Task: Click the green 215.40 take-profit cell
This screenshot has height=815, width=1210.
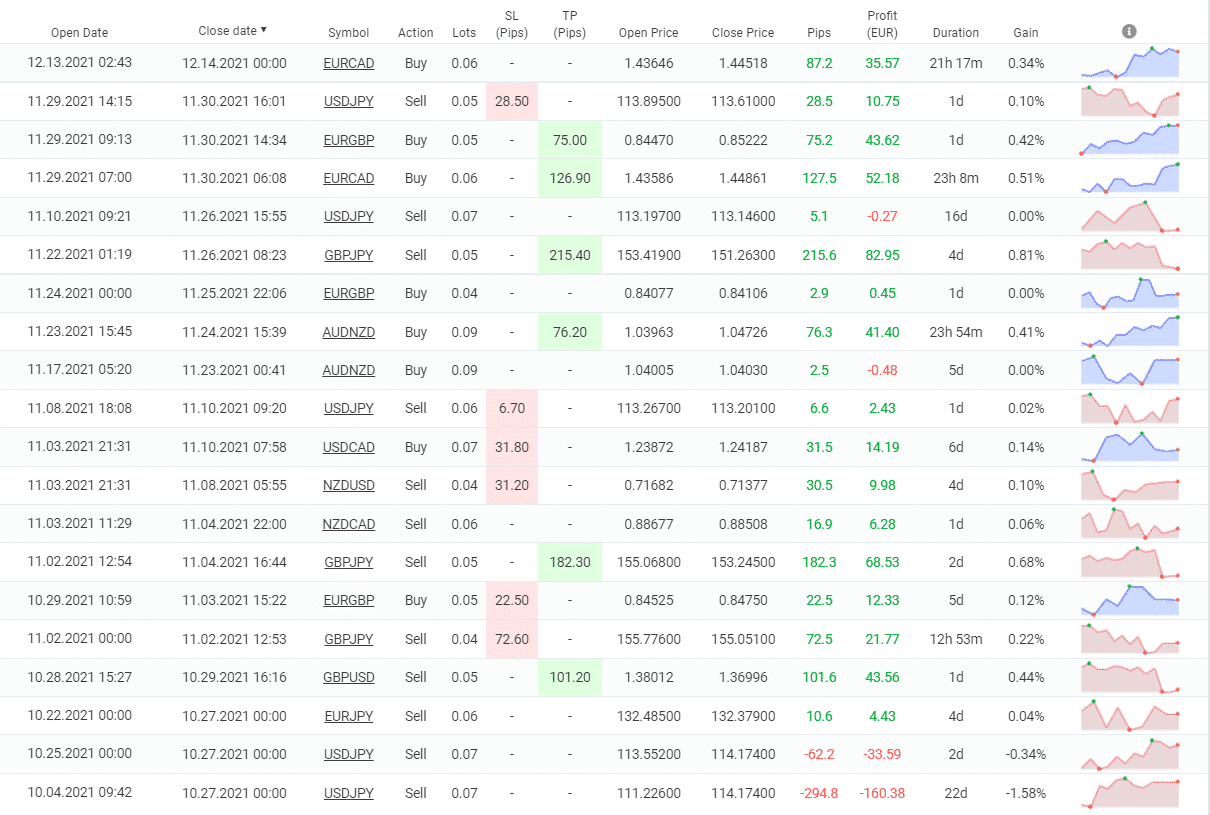Action: tap(570, 255)
